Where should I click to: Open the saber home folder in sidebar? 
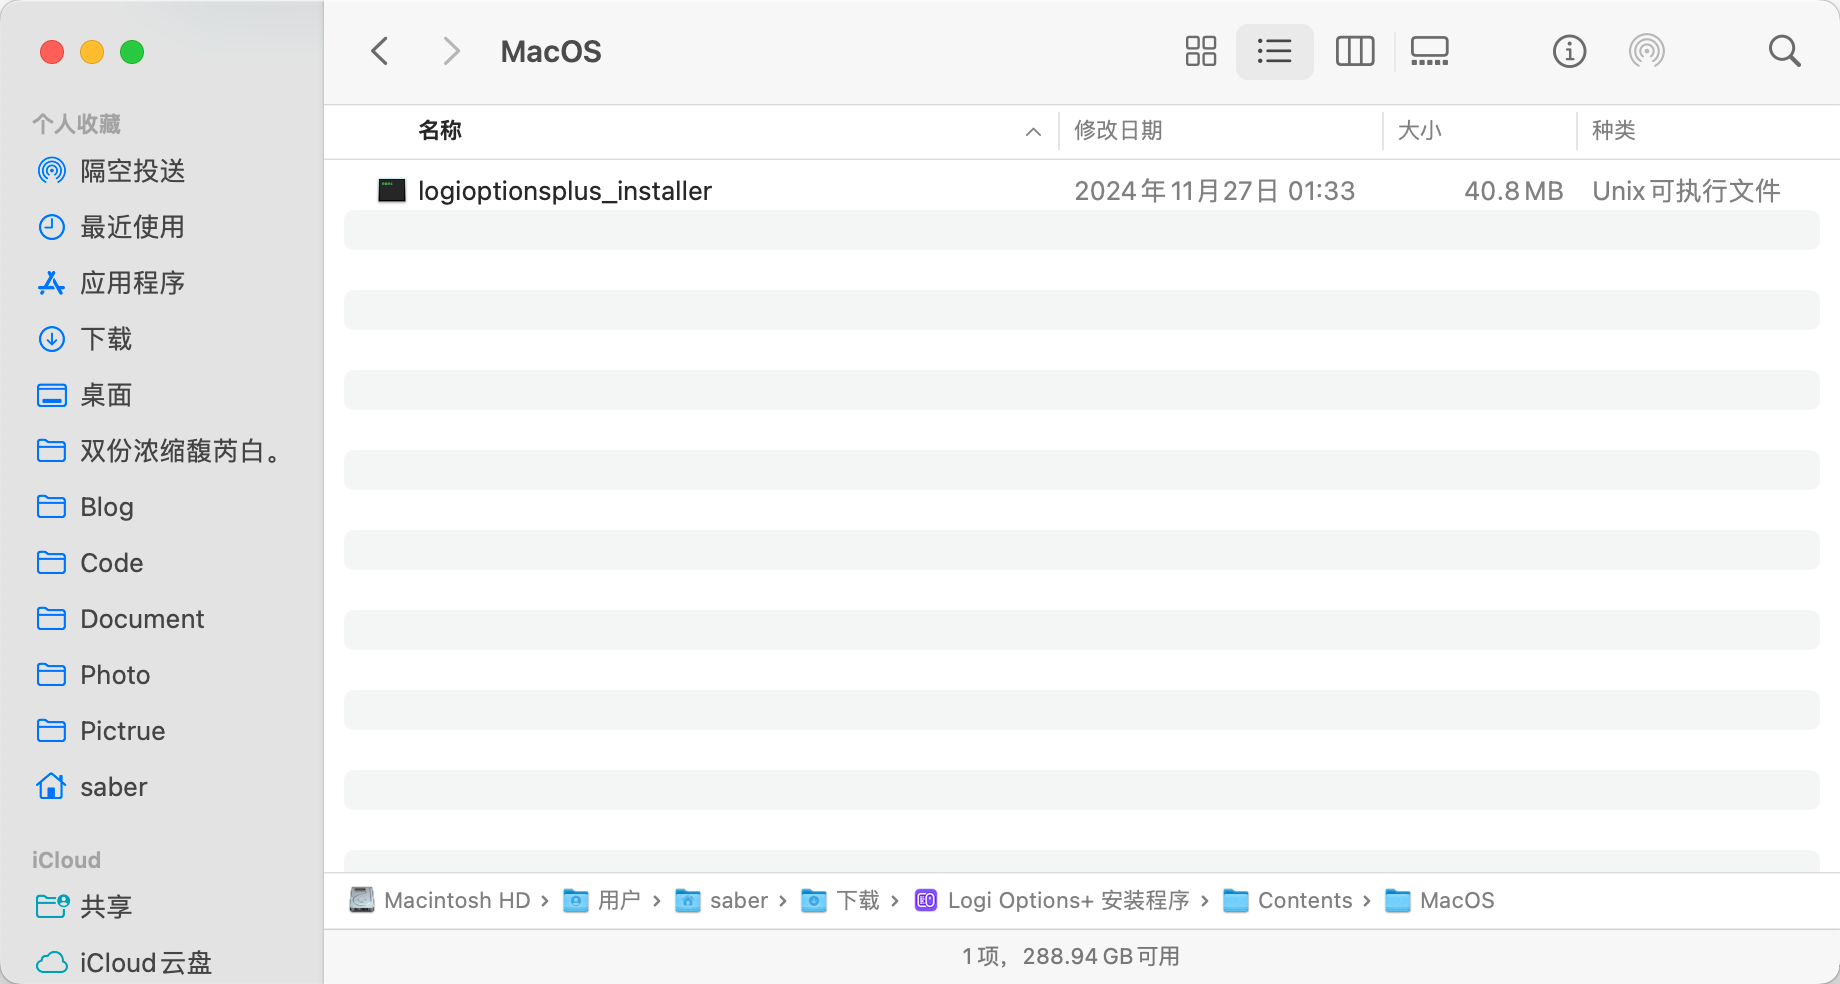113,787
